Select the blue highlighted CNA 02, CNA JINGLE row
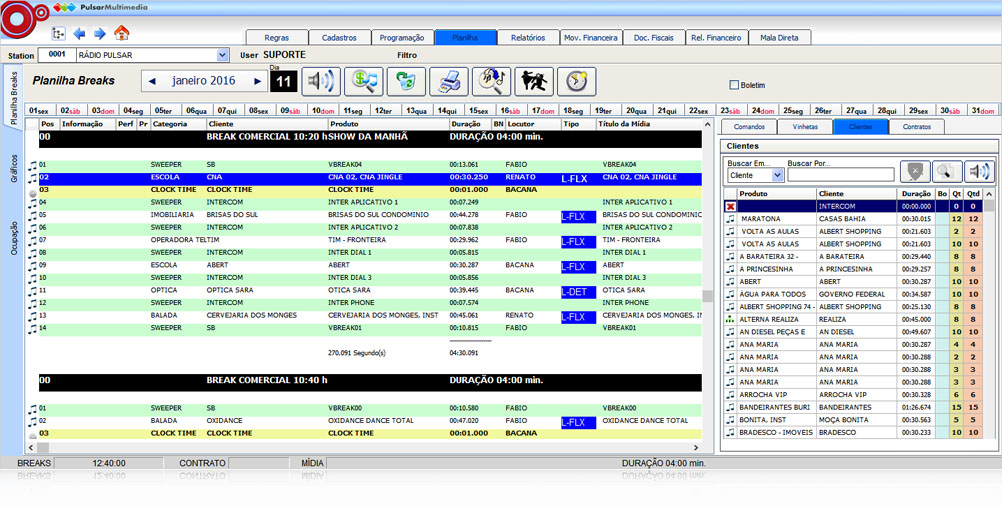 [x=370, y=178]
